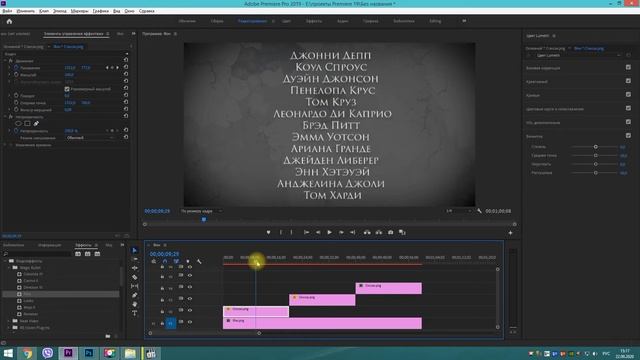Screen dimensions: 640x360
Task: Select the Pen tool in the toolbox
Action: 135,296
